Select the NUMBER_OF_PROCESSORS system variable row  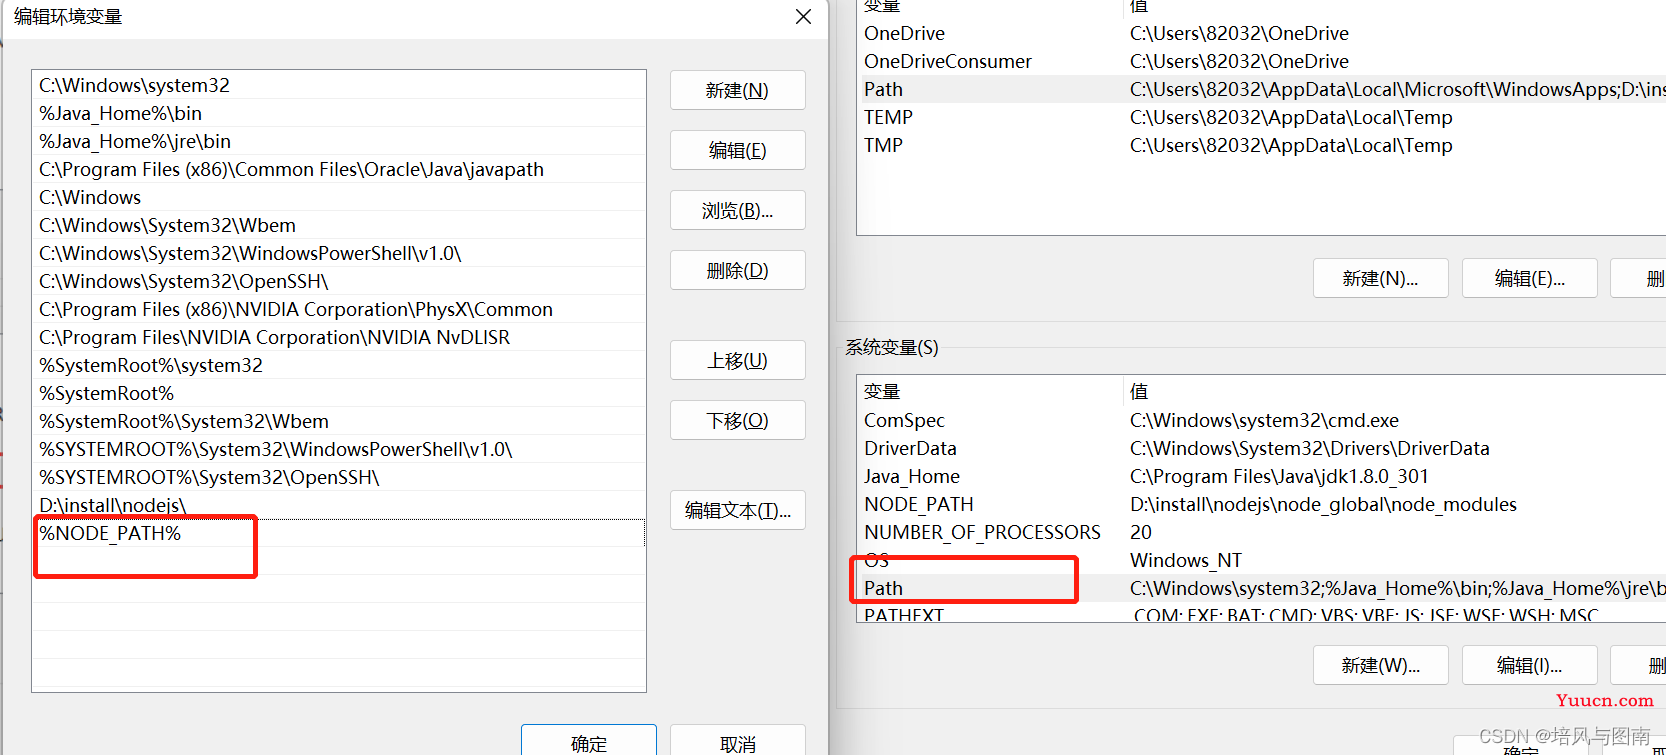coord(1261,532)
